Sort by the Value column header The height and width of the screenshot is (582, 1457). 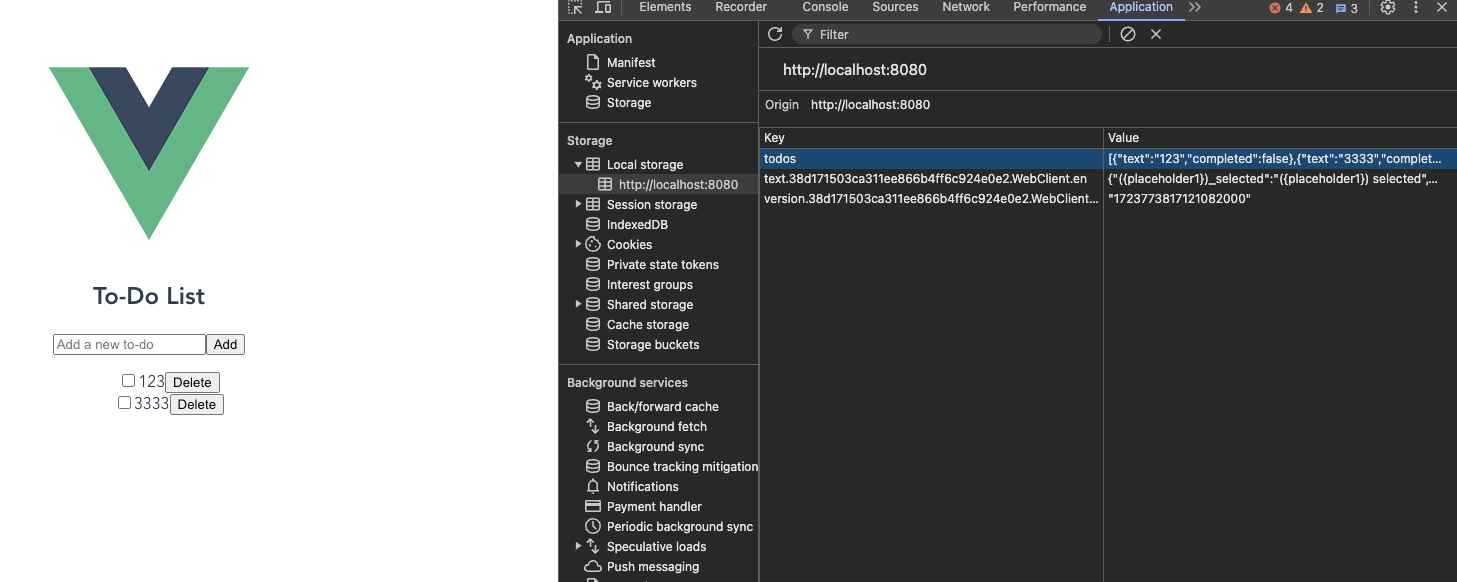coord(1280,138)
